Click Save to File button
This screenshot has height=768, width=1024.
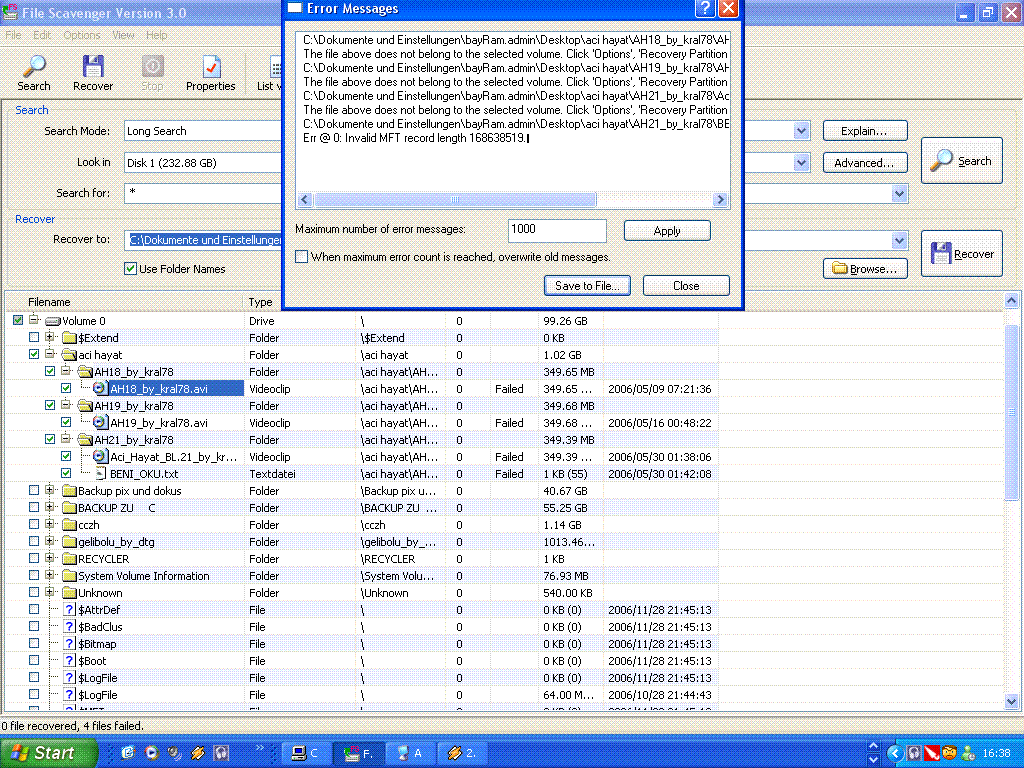click(587, 285)
